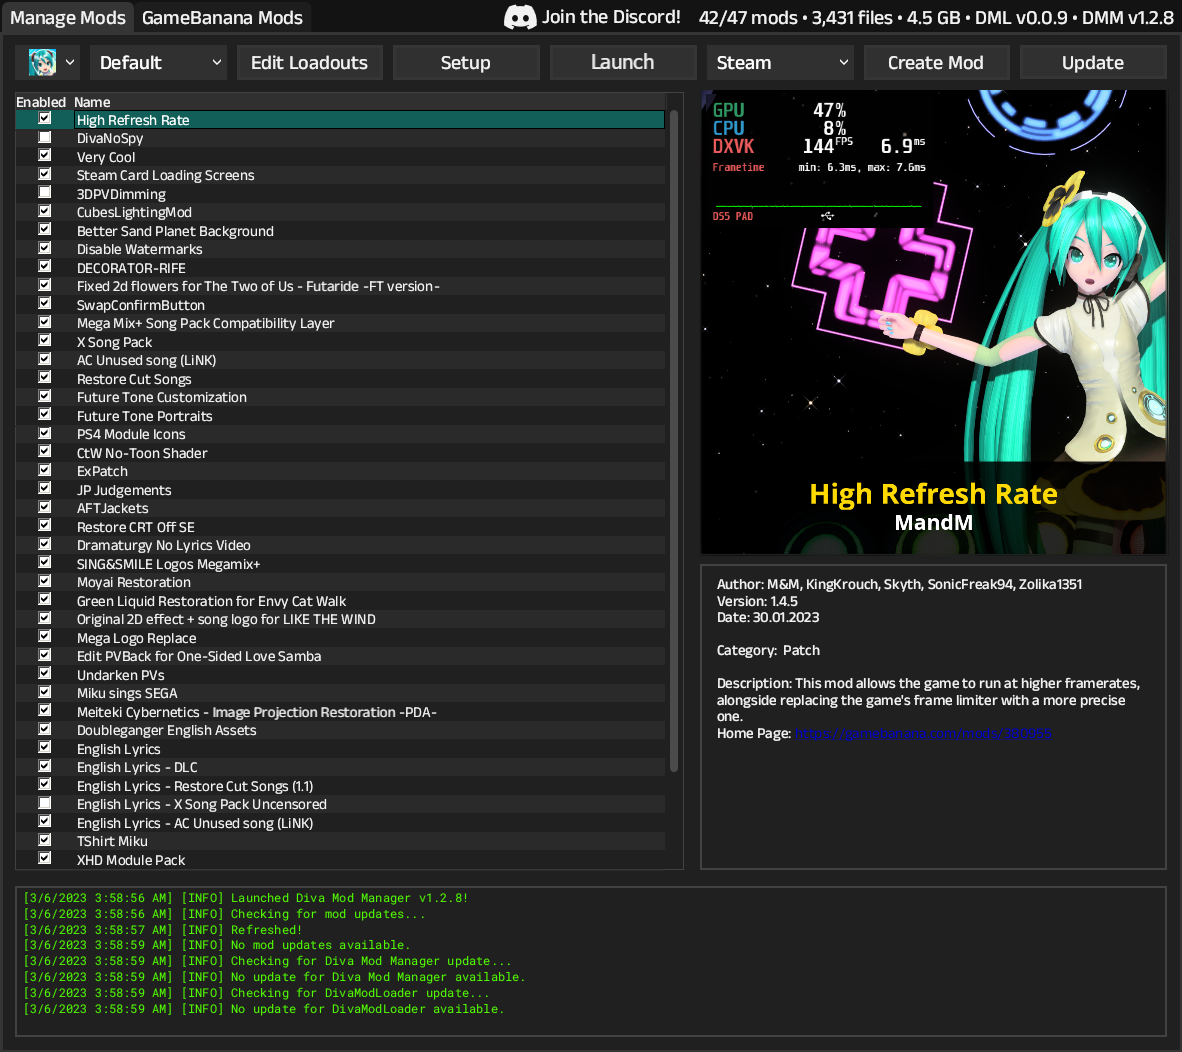
Task: Click the Name column header
Action: click(92, 102)
